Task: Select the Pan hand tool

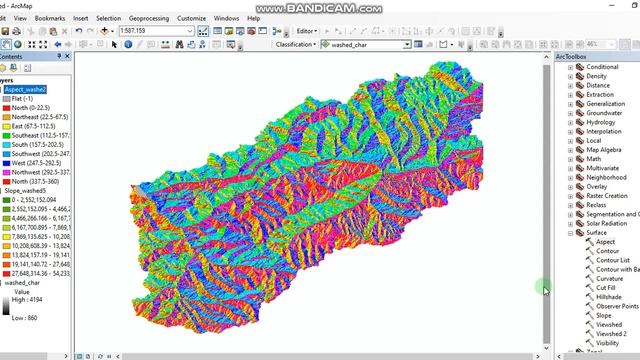Action: pyautogui.click(x=6, y=44)
